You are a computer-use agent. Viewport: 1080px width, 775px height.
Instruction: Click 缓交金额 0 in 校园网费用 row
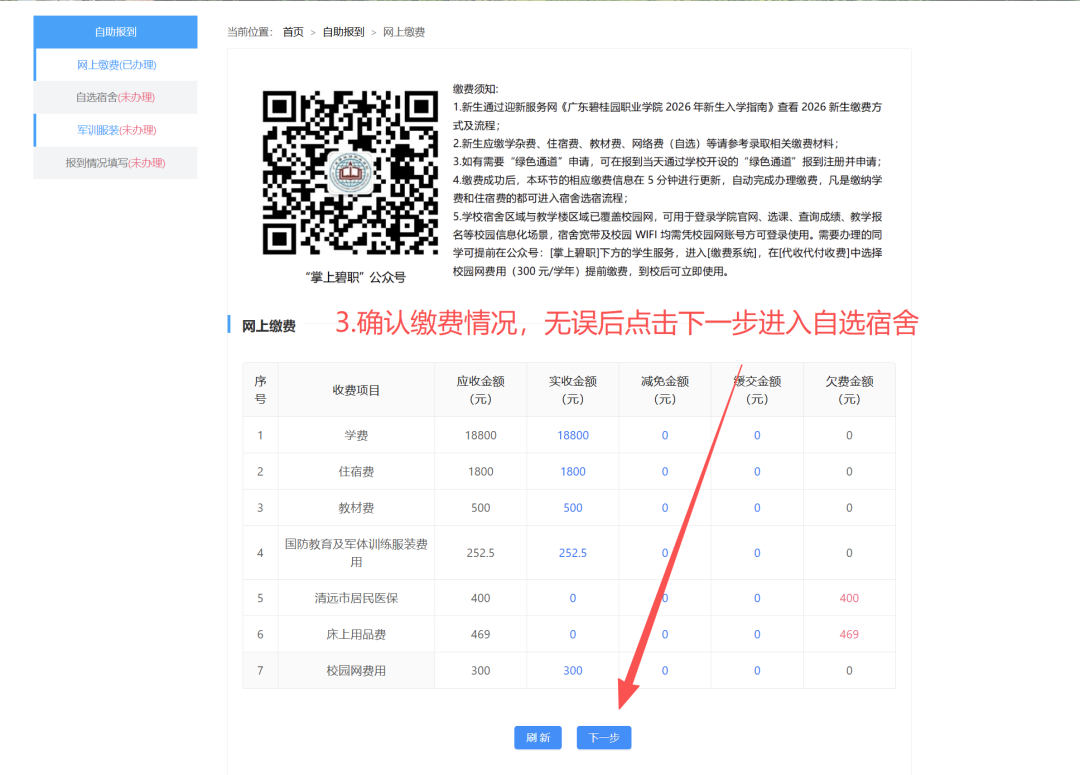point(757,671)
